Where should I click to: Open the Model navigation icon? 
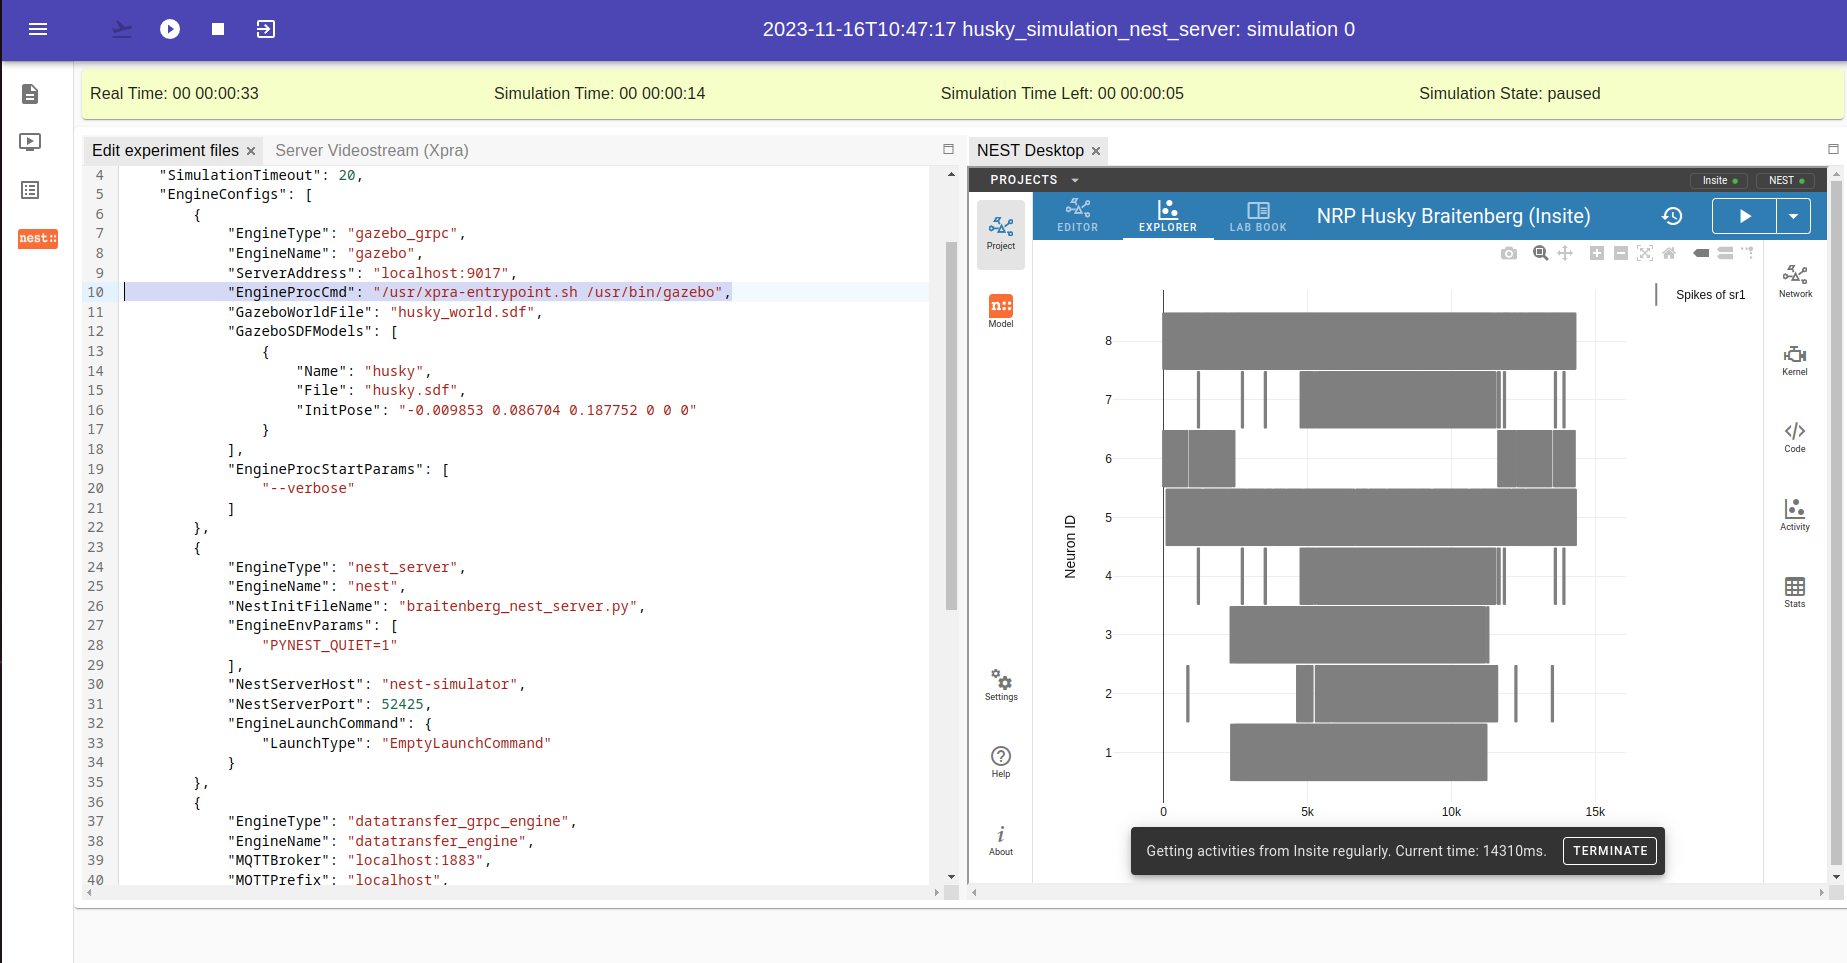pos(1001,311)
